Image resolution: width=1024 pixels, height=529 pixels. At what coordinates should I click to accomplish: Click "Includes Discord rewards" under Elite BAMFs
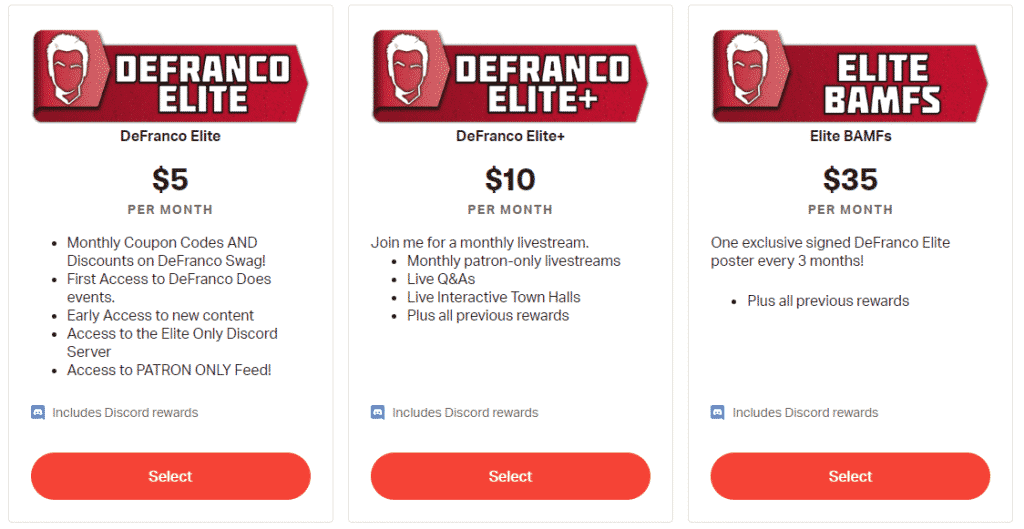[x=805, y=412]
